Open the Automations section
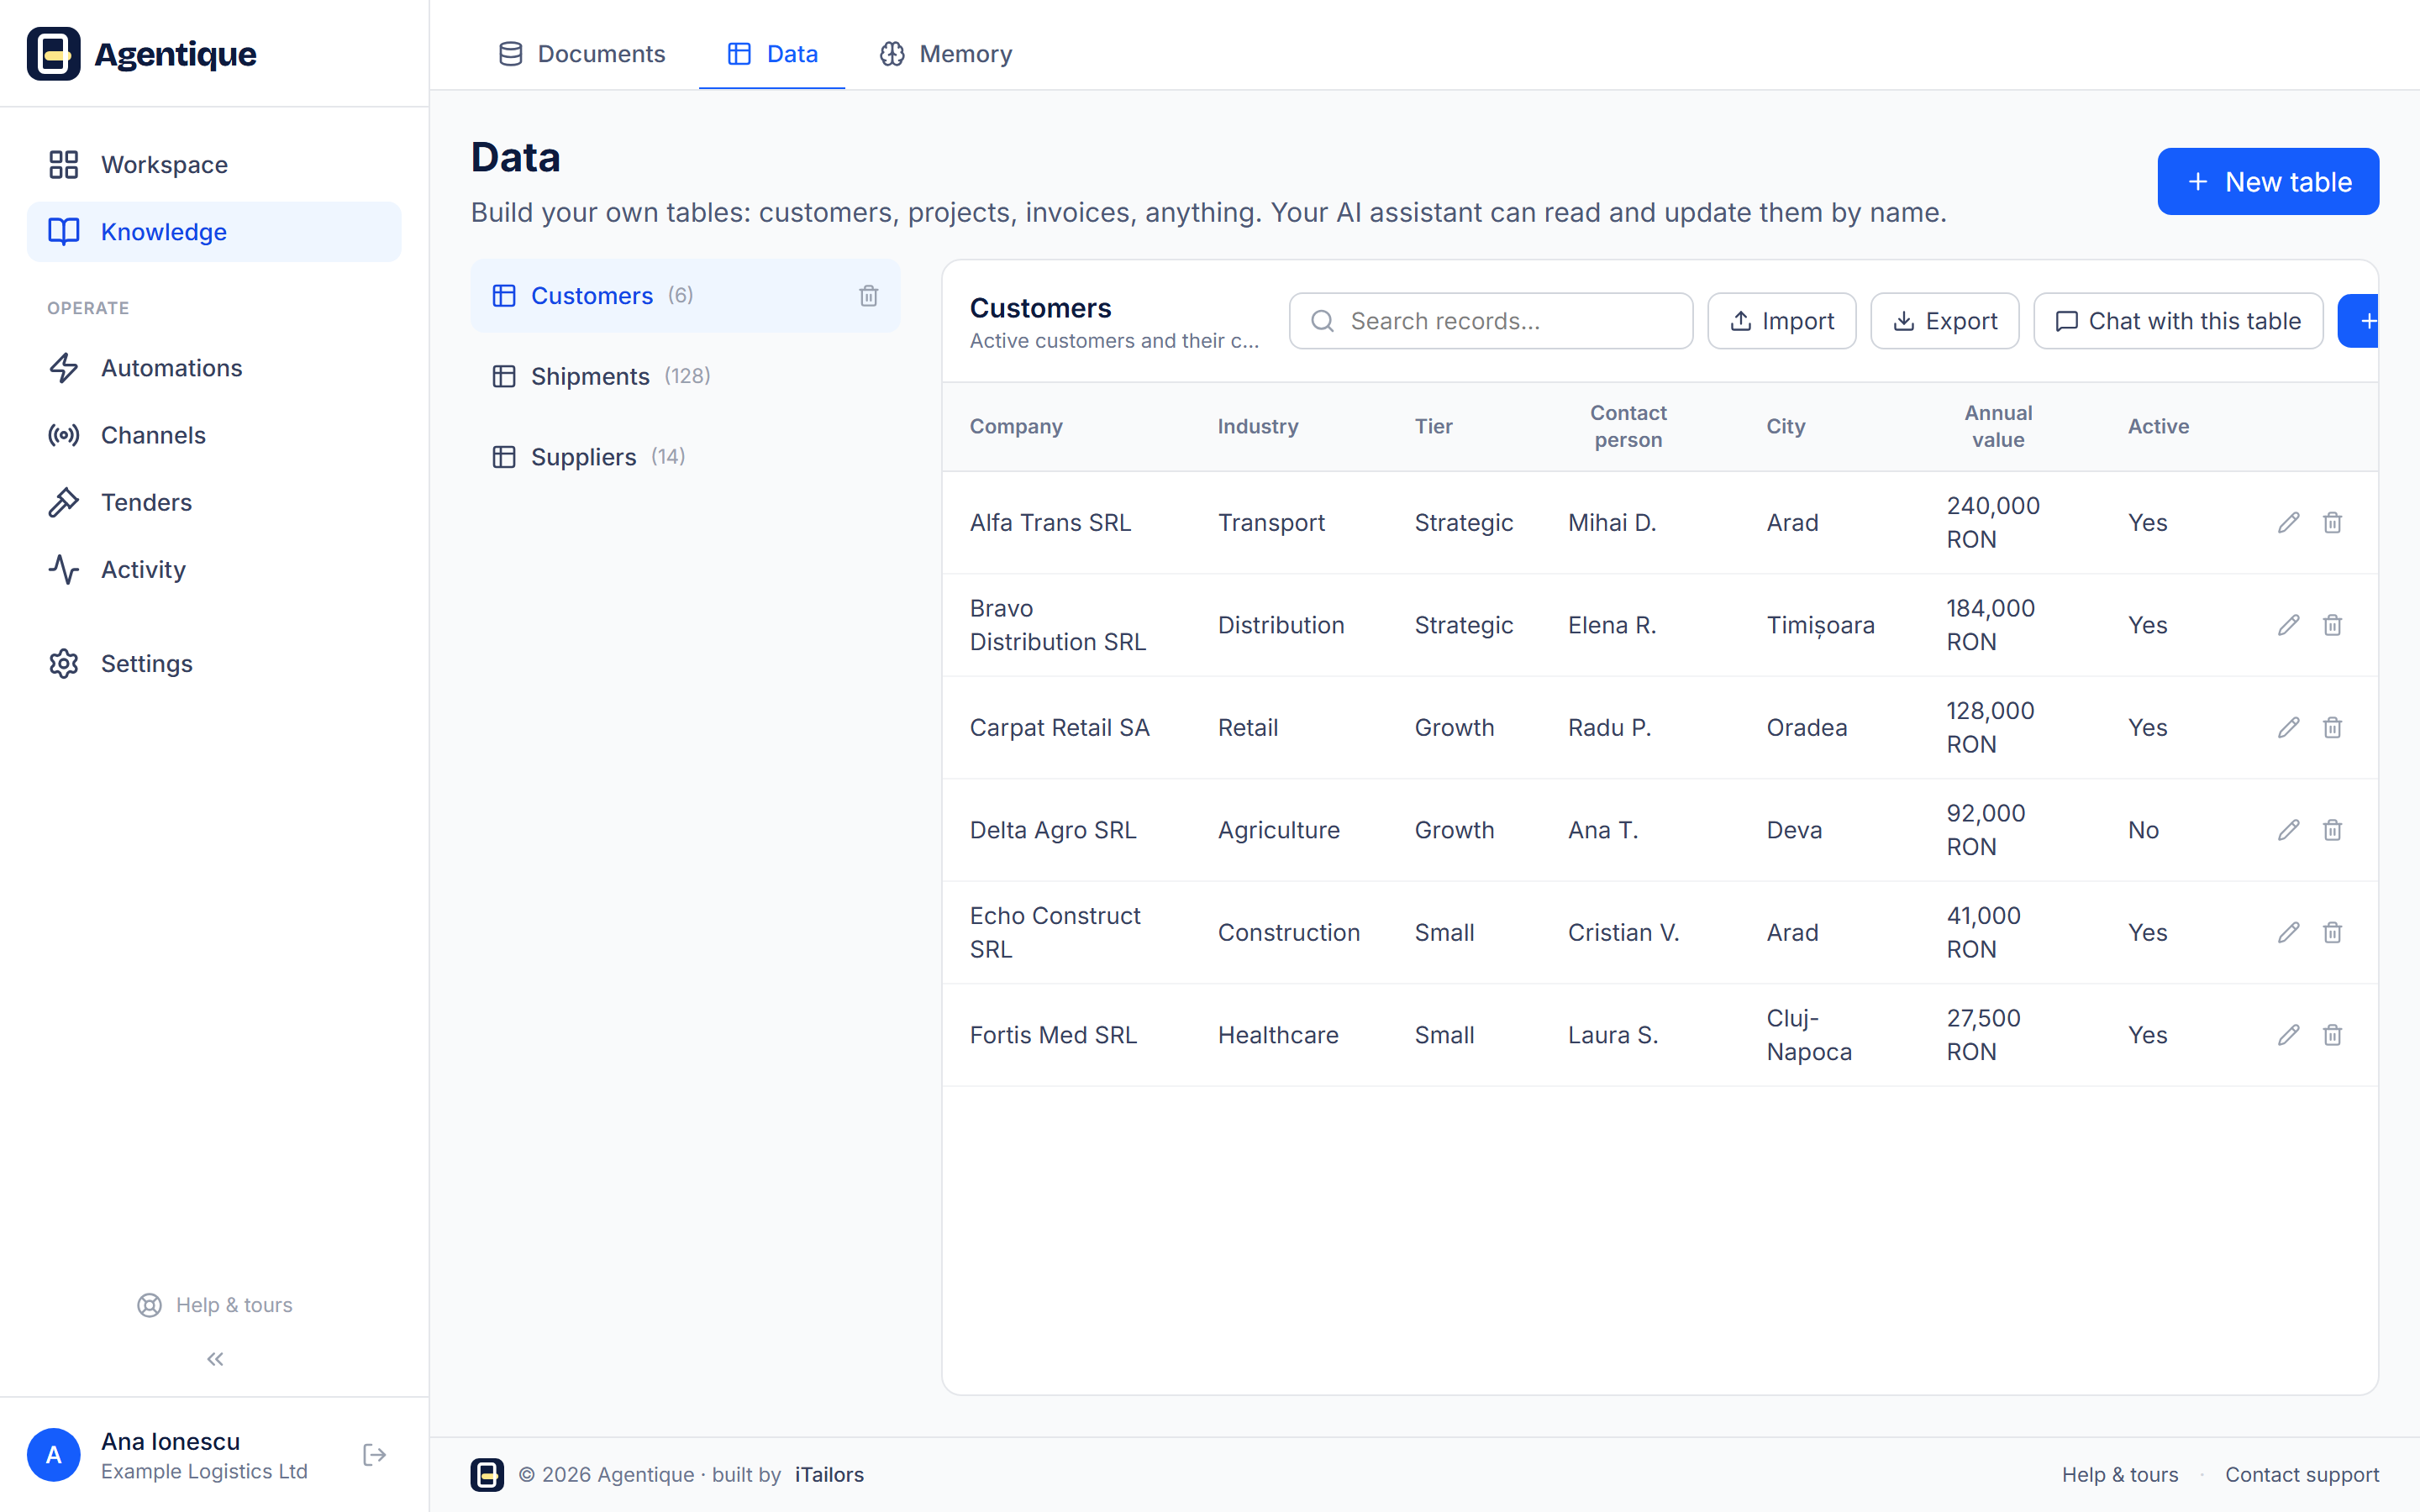Screen dimensions: 2420x1512 click(x=214, y=368)
